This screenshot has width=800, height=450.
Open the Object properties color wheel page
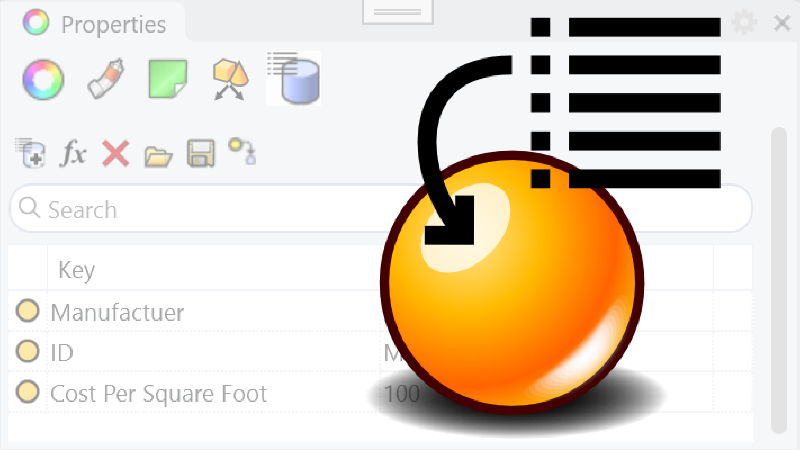coord(43,79)
